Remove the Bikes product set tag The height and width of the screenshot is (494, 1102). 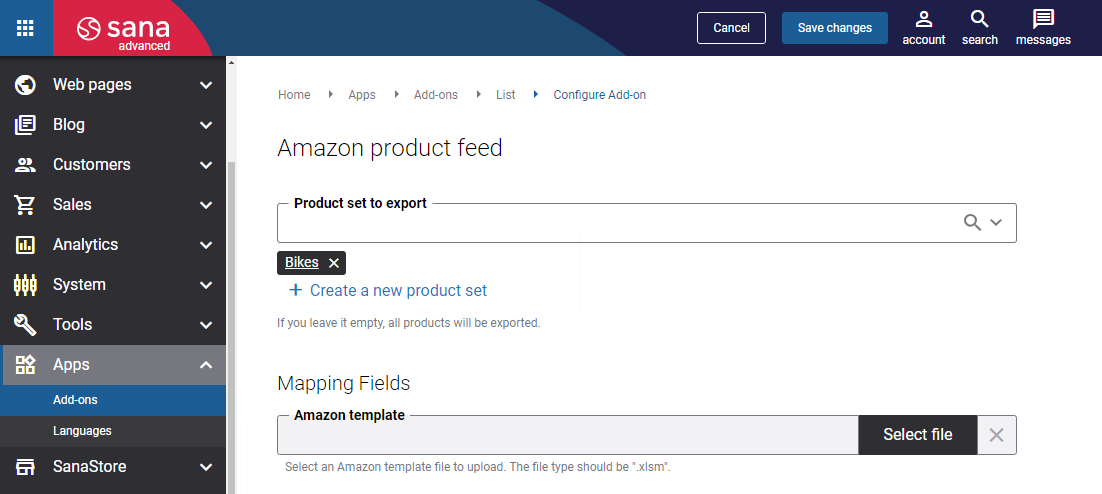334,263
